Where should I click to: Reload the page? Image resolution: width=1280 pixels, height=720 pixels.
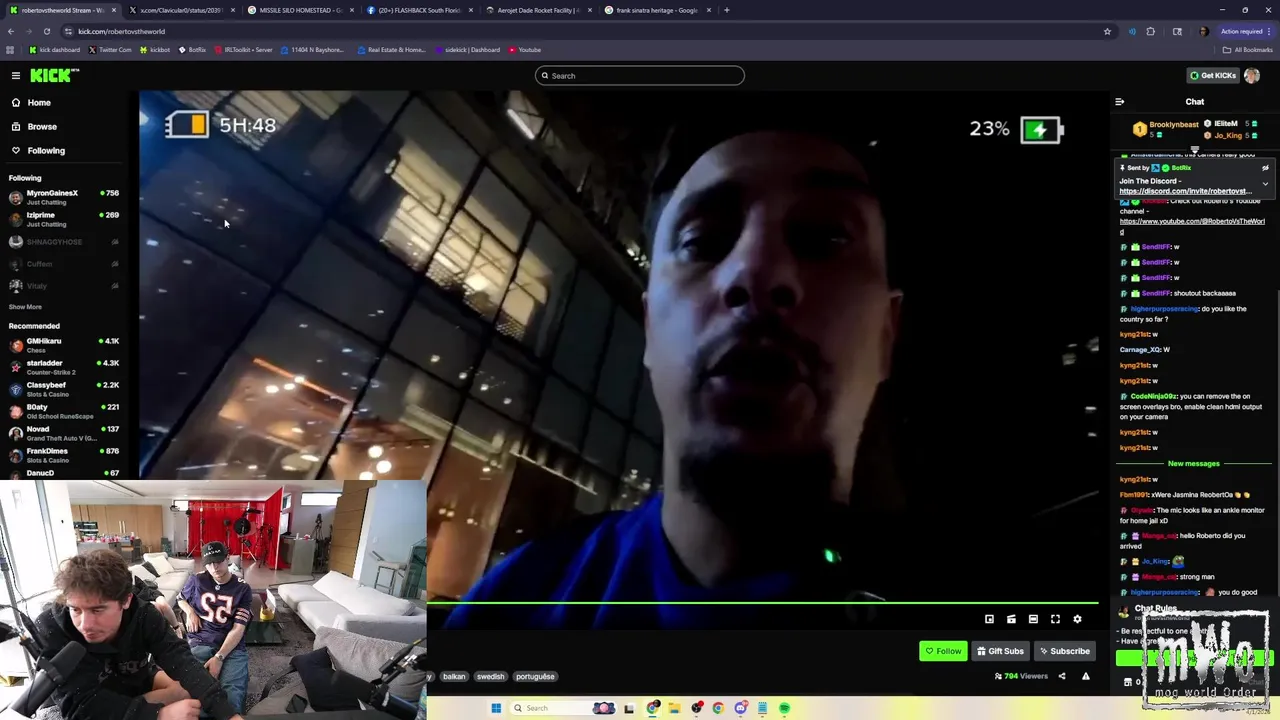coord(46,31)
